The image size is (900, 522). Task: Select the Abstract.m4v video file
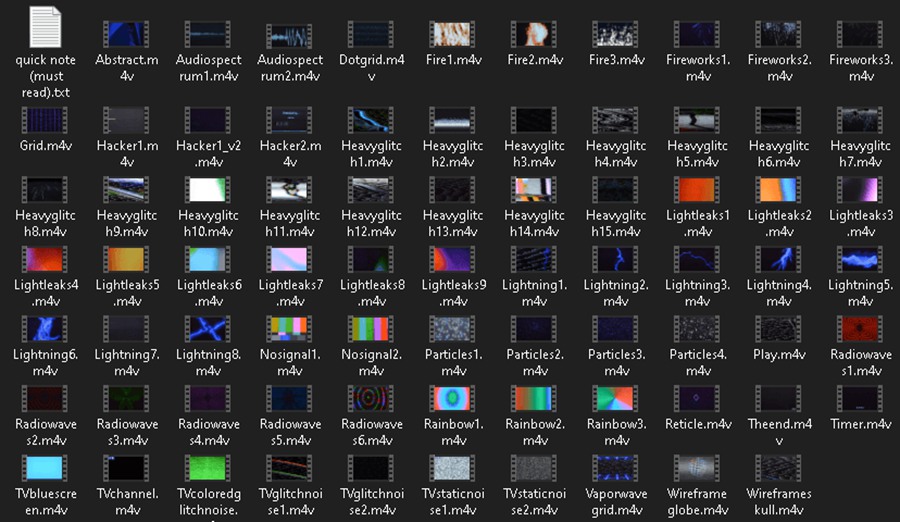coord(127,35)
